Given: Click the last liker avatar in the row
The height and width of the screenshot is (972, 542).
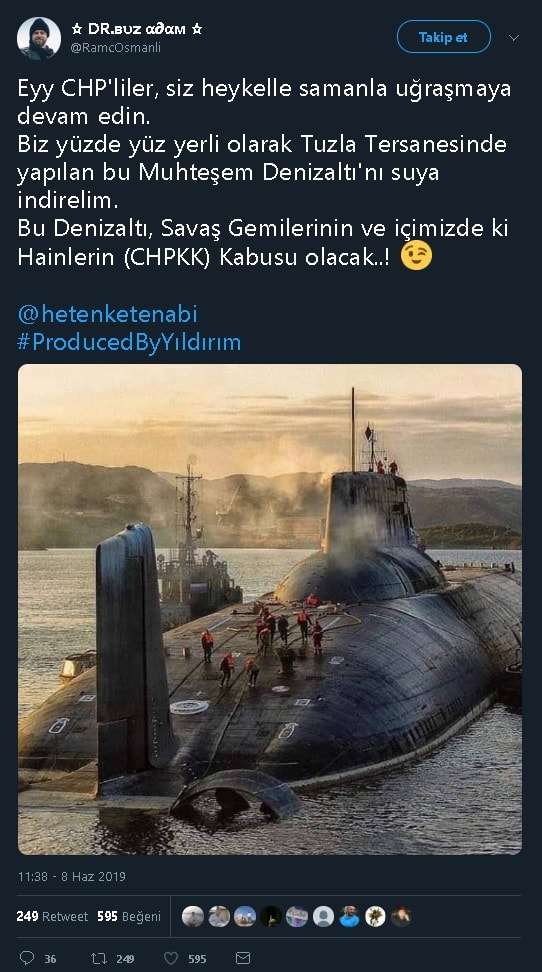Looking at the screenshot, I should point(401,916).
